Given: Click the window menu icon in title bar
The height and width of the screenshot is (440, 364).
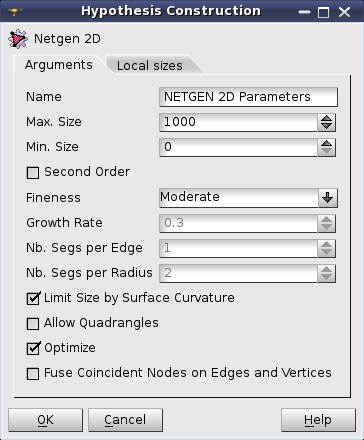Looking at the screenshot, I should [15, 12].
